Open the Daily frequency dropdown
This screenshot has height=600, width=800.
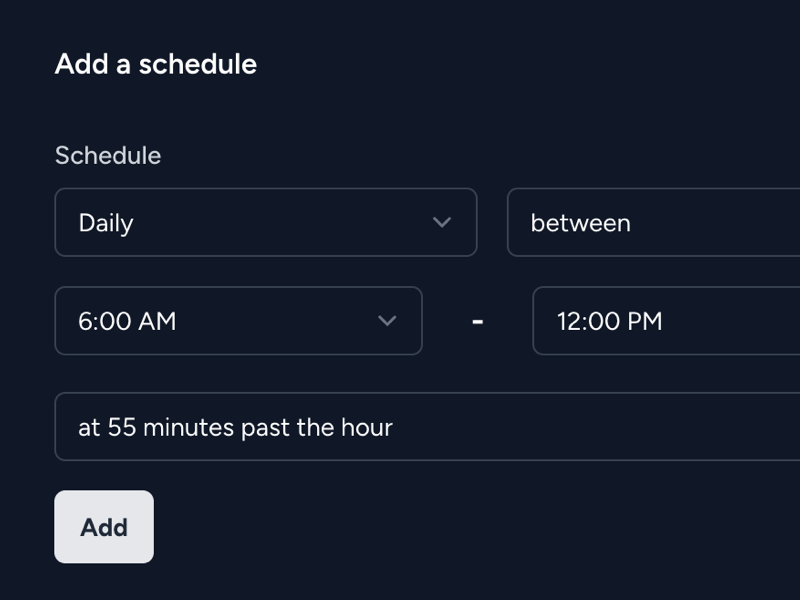[266, 222]
